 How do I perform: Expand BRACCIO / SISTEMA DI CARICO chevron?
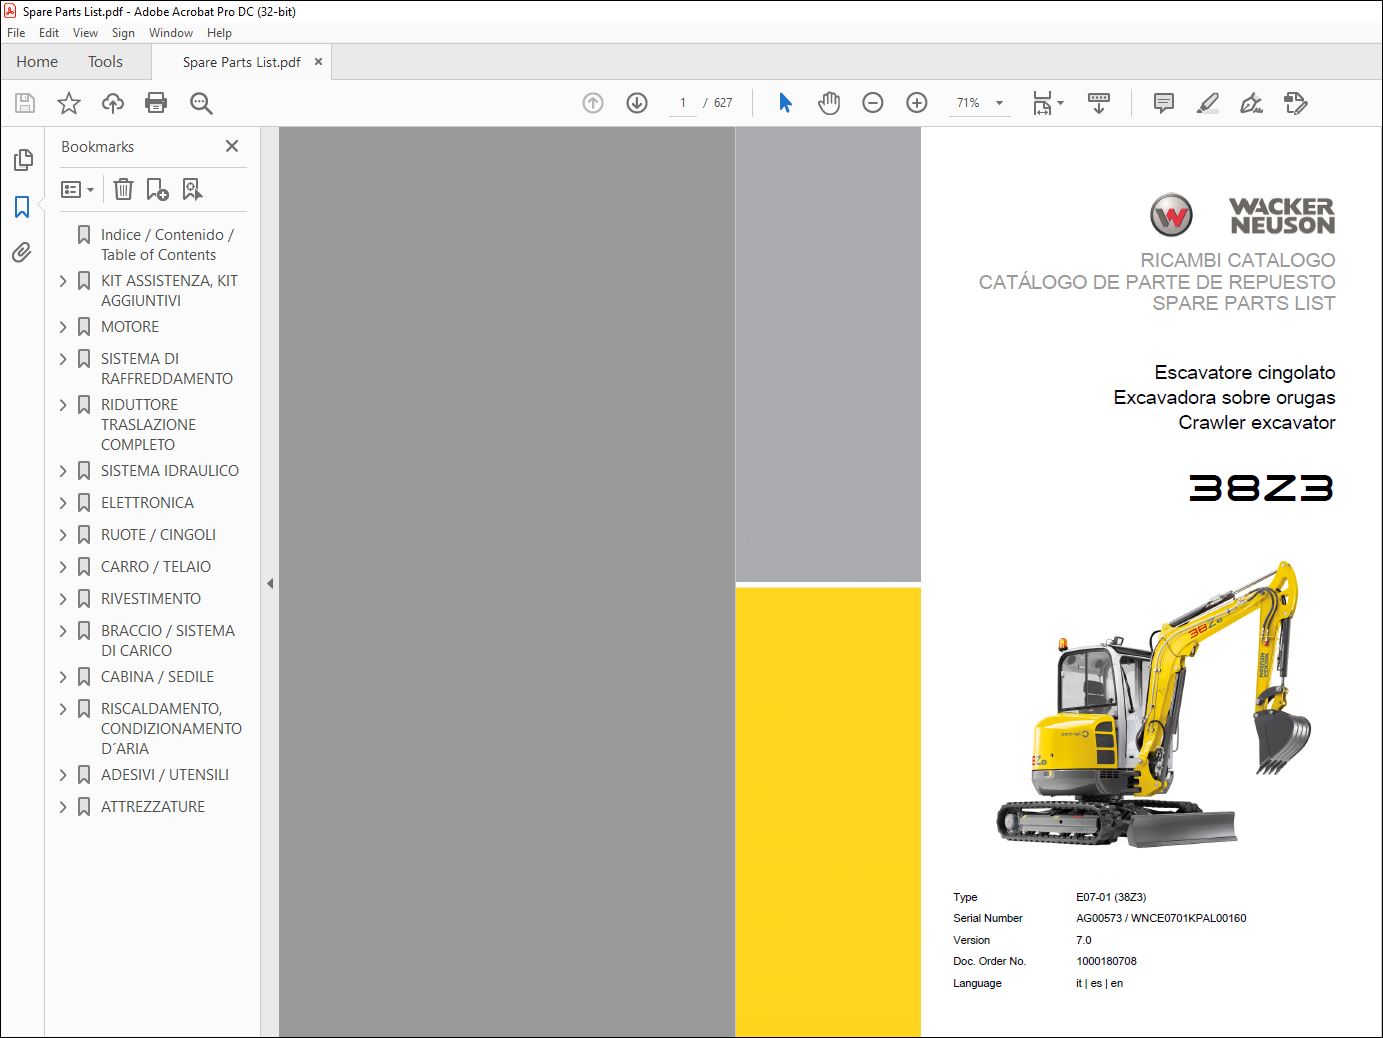63,631
